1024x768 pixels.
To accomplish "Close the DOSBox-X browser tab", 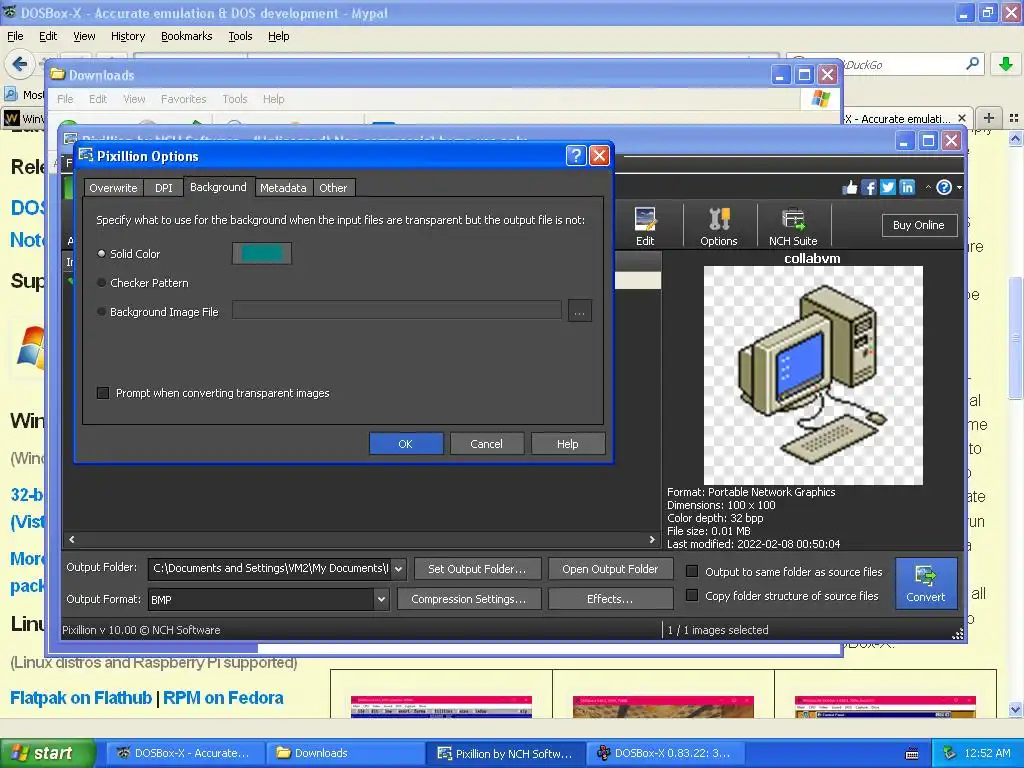I will tap(961, 118).
